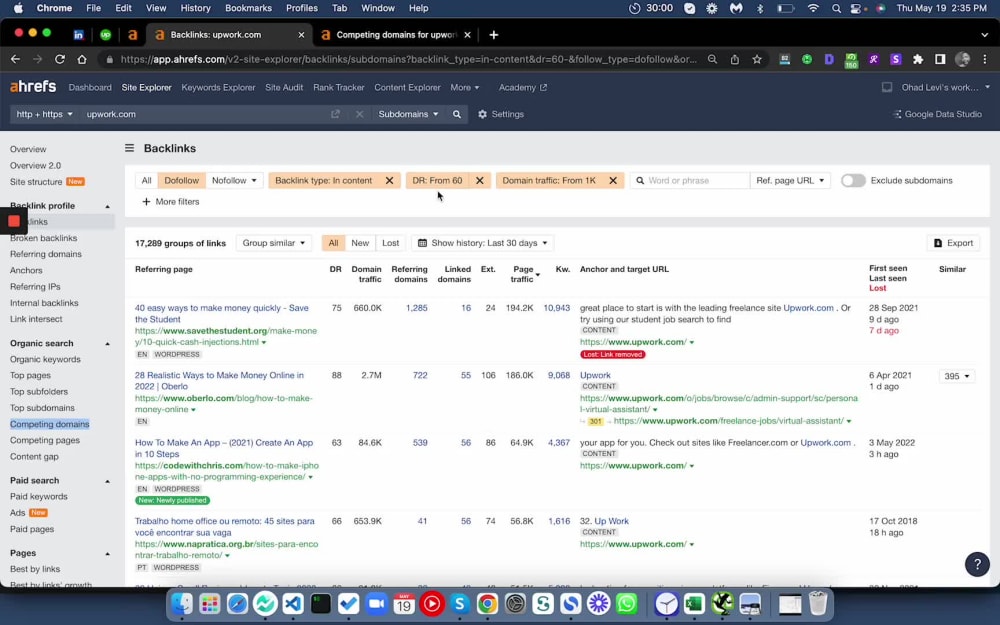Click More filters button
The height and width of the screenshot is (625, 1000).
[x=170, y=202]
